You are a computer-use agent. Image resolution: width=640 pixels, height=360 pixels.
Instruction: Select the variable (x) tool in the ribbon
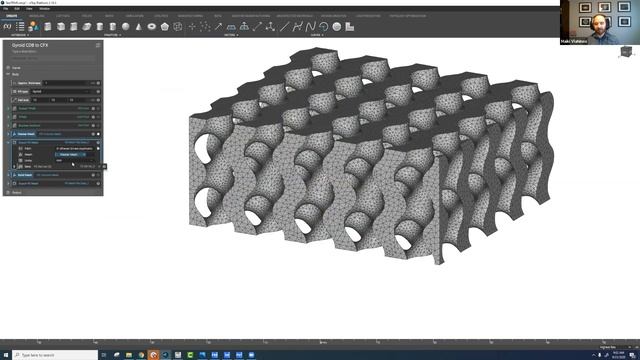tap(7, 27)
